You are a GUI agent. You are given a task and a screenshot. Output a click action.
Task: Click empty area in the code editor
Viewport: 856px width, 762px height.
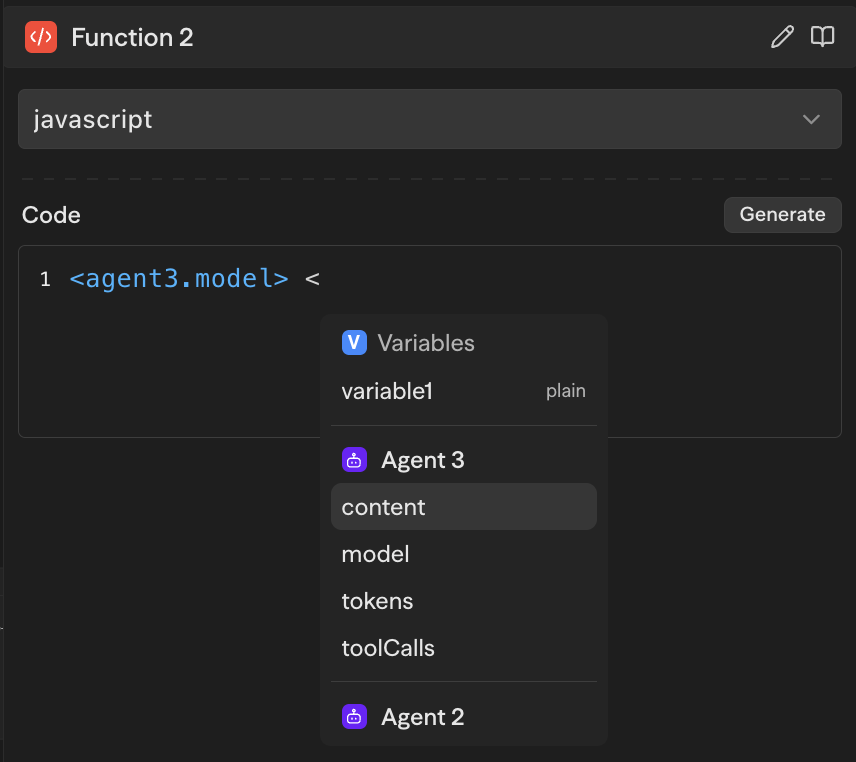click(x=160, y=380)
